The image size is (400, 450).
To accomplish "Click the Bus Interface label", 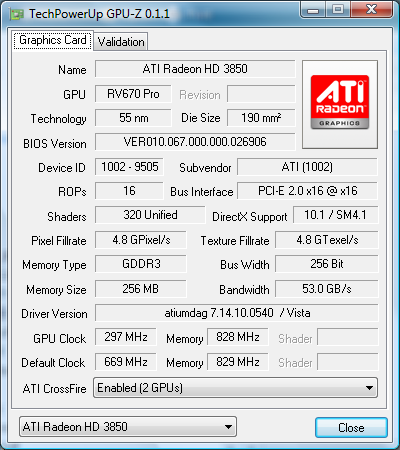I will click(202, 192).
